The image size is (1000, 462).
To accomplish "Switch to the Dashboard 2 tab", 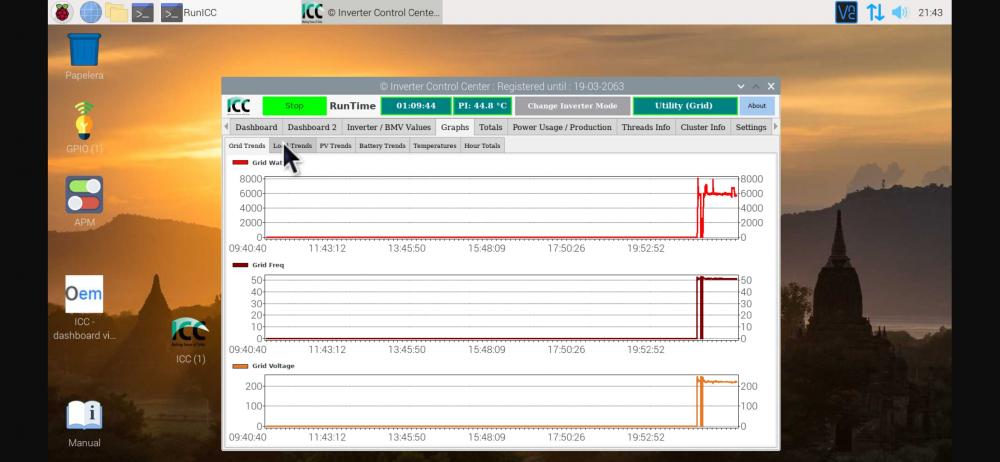I will (x=312, y=127).
